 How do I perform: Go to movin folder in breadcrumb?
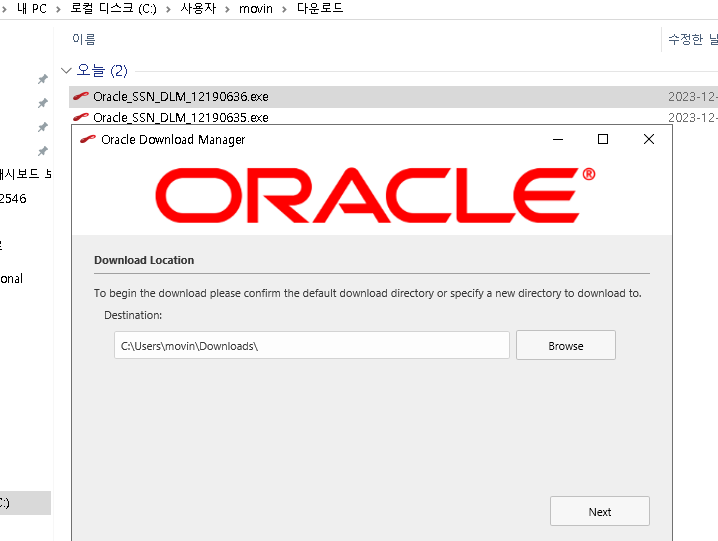[x=256, y=8]
